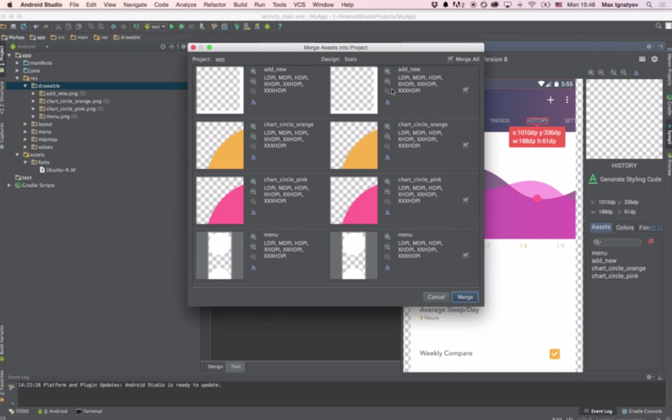
Task: Click Generate Styling Code
Action: pyautogui.click(x=625, y=179)
